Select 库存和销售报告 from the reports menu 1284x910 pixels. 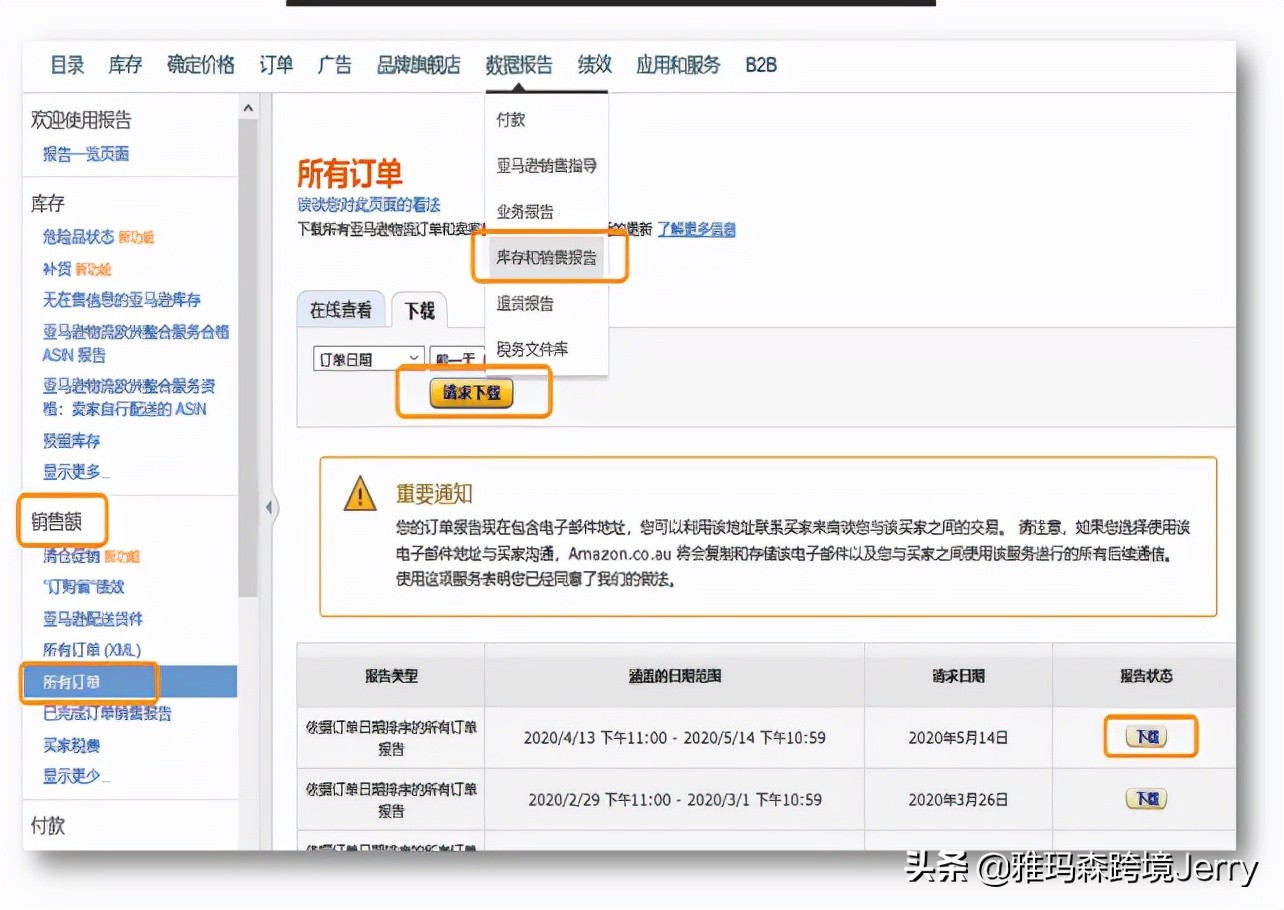(x=545, y=257)
